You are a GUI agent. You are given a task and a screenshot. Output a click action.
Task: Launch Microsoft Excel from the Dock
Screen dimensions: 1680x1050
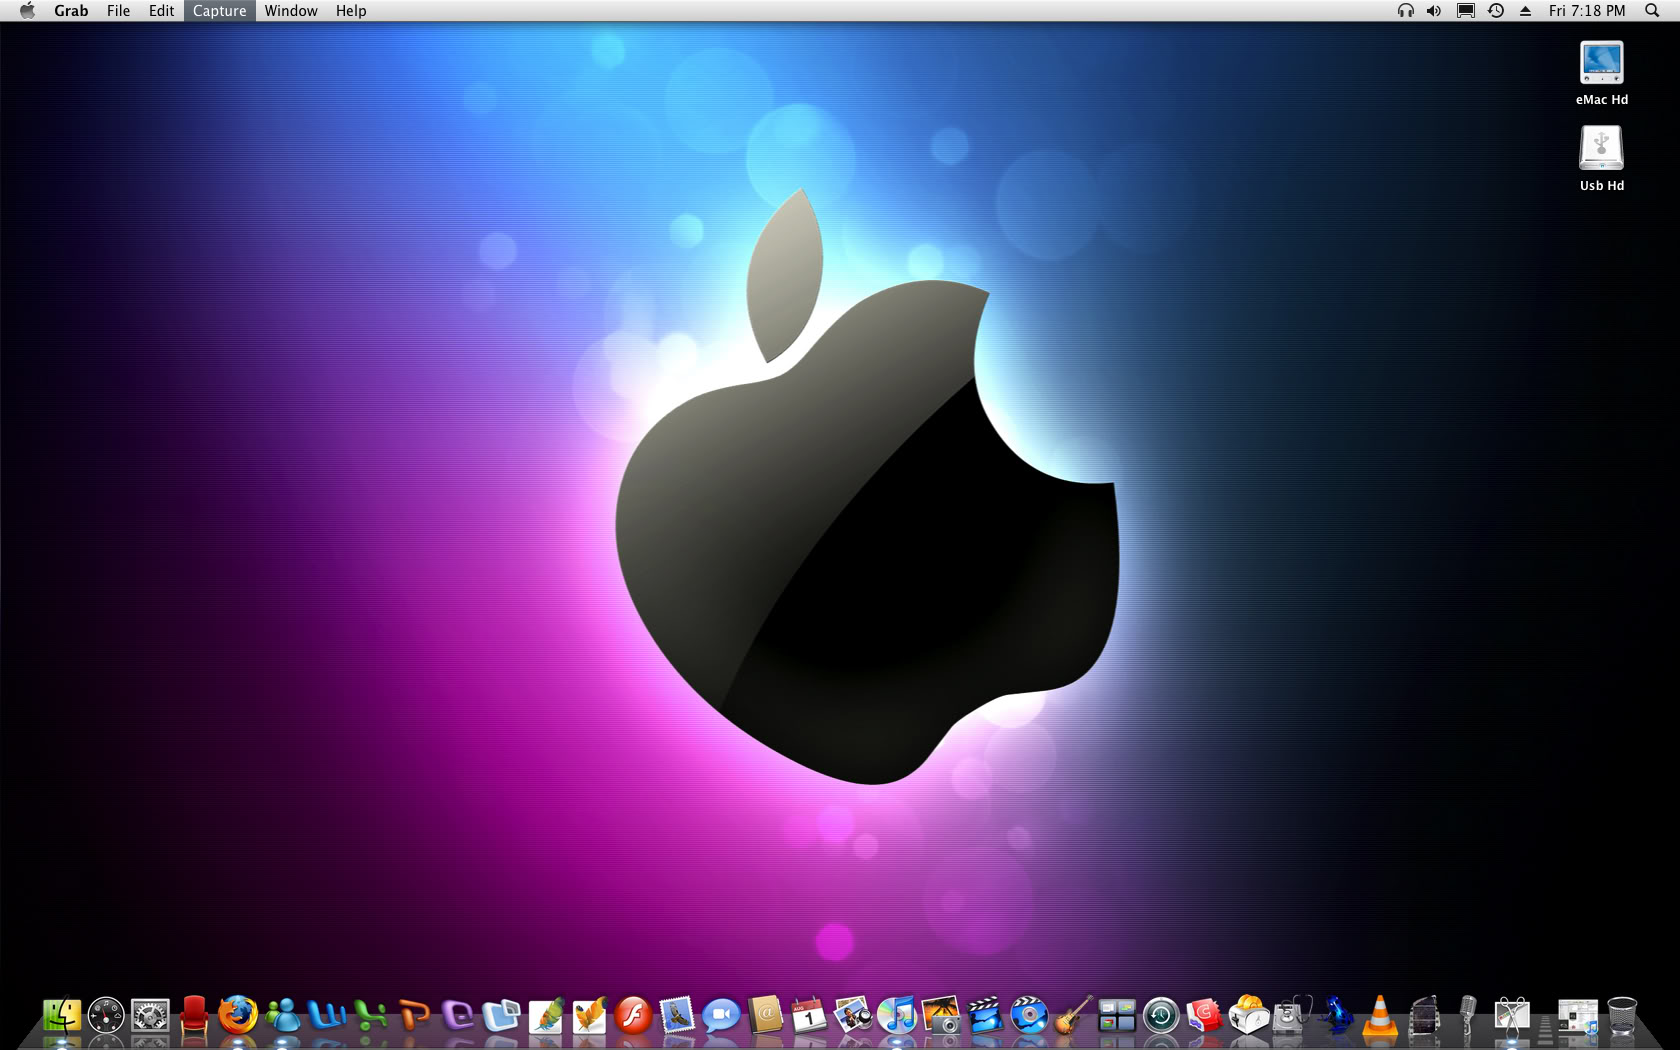[x=370, y=1016]
